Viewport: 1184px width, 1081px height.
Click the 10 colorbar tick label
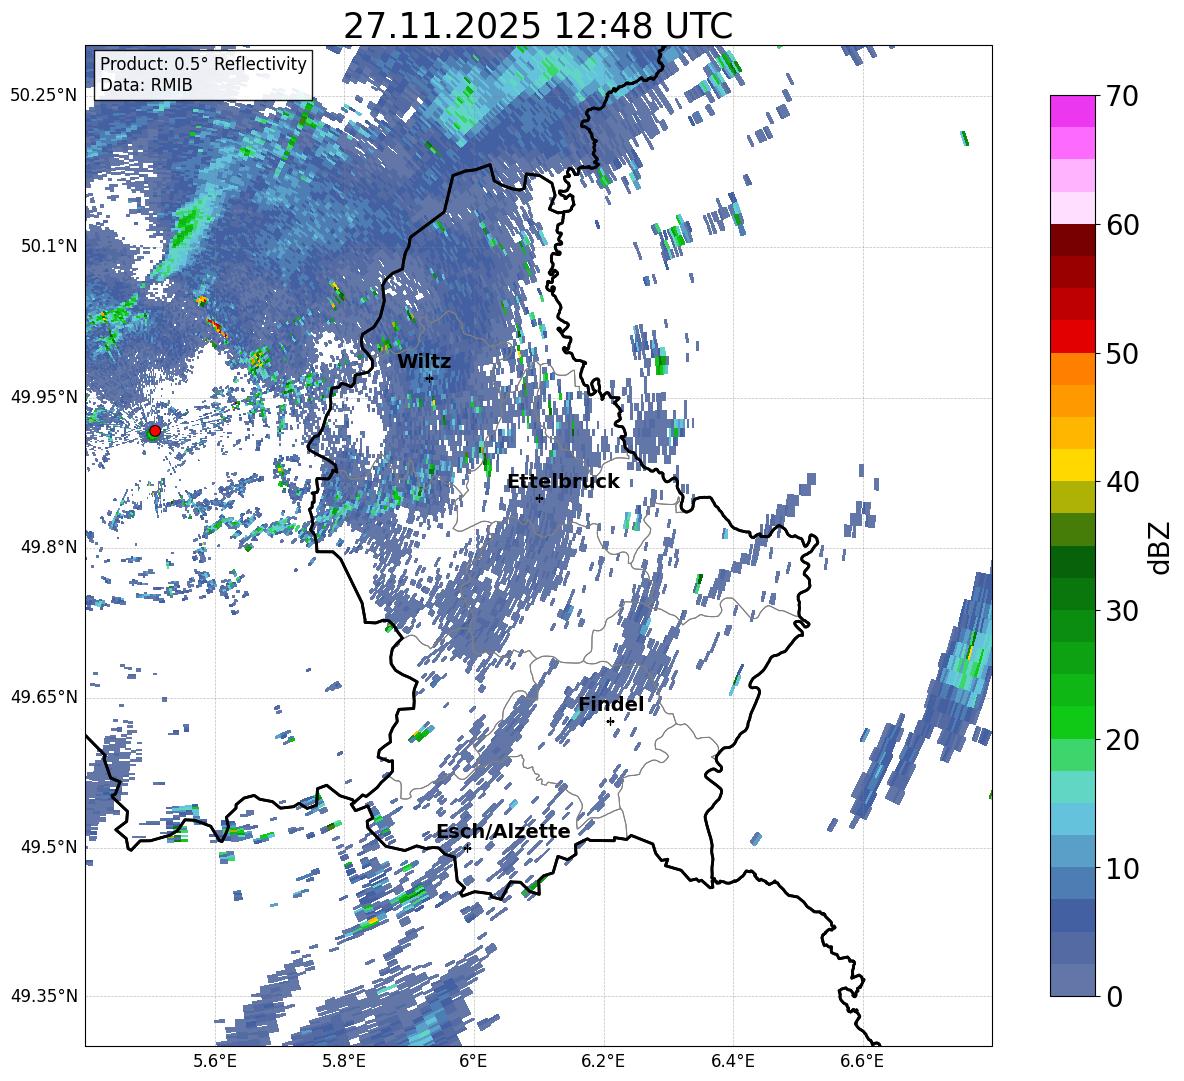click(x=1122, y=869)
